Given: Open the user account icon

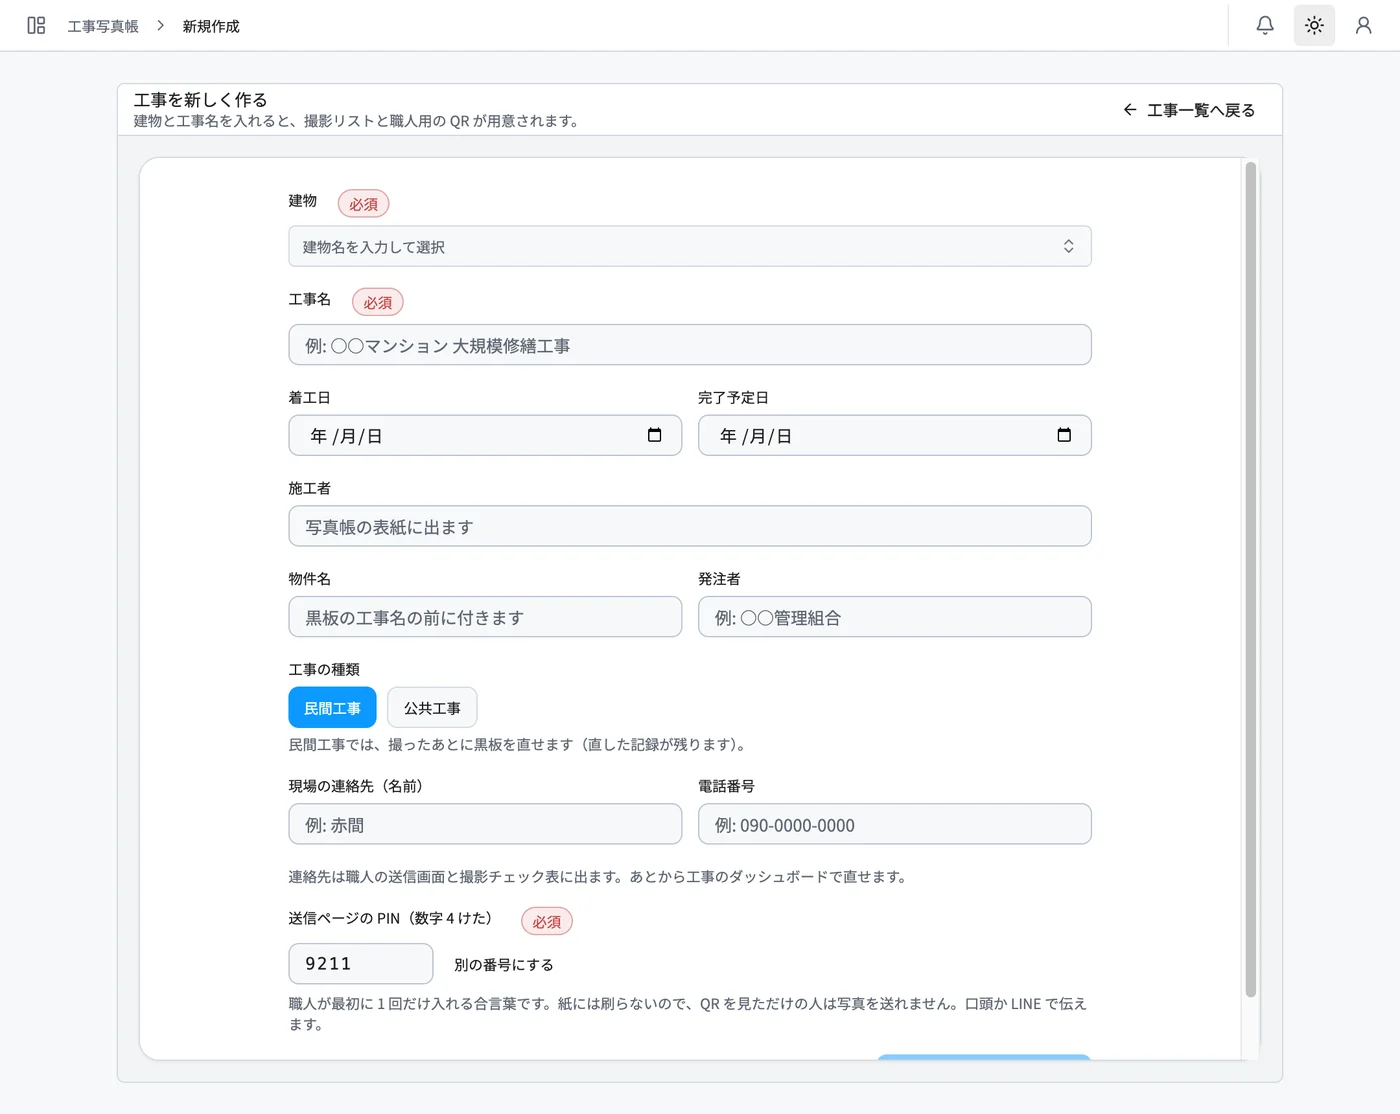Looking at the screenshot, I should (x=1363, y=25).
